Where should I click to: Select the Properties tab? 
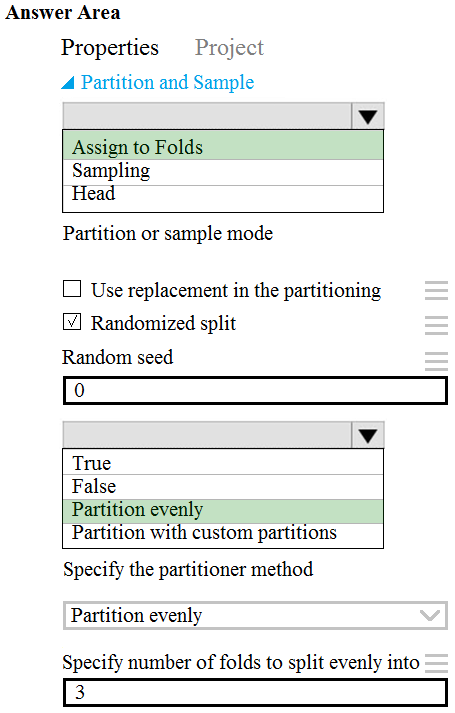pyautogui.click(x=110, y=48)
